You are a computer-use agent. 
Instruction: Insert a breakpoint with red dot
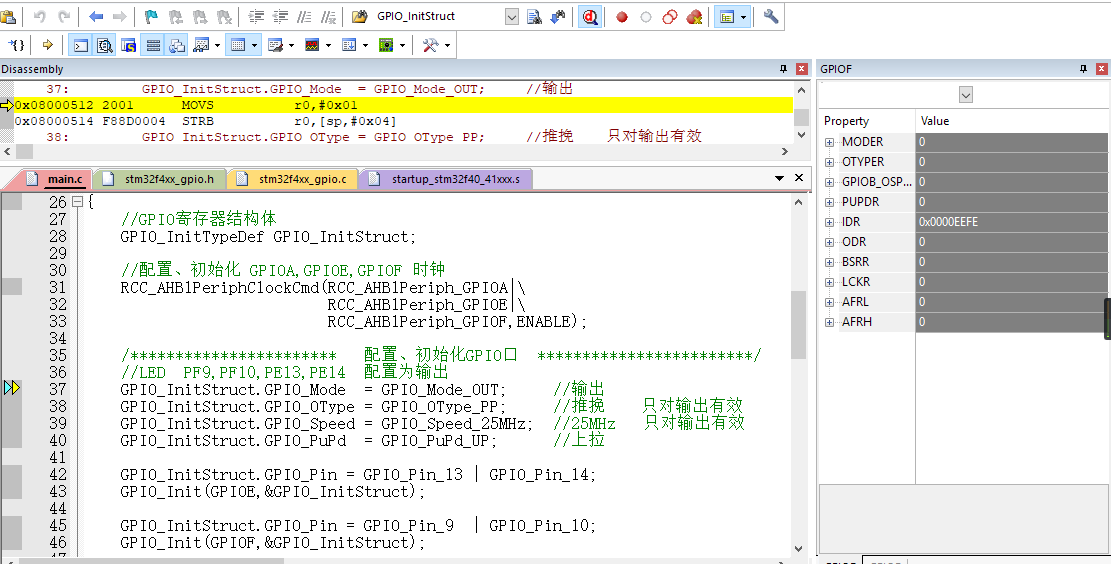(x=622, y=16)
